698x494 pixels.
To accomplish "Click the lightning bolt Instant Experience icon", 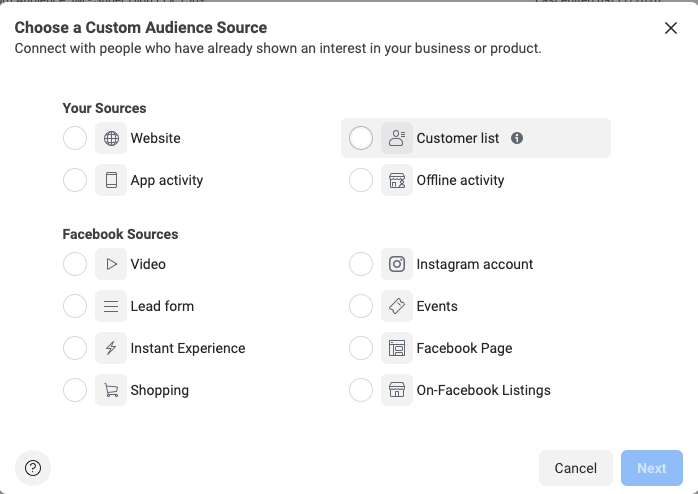I will click(x=111, y=348).
